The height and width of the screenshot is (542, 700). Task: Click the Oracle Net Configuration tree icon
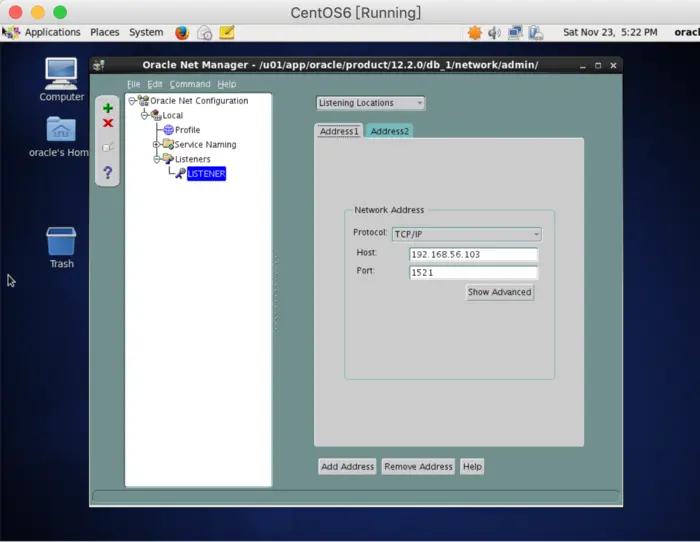(x=143, y=101)
